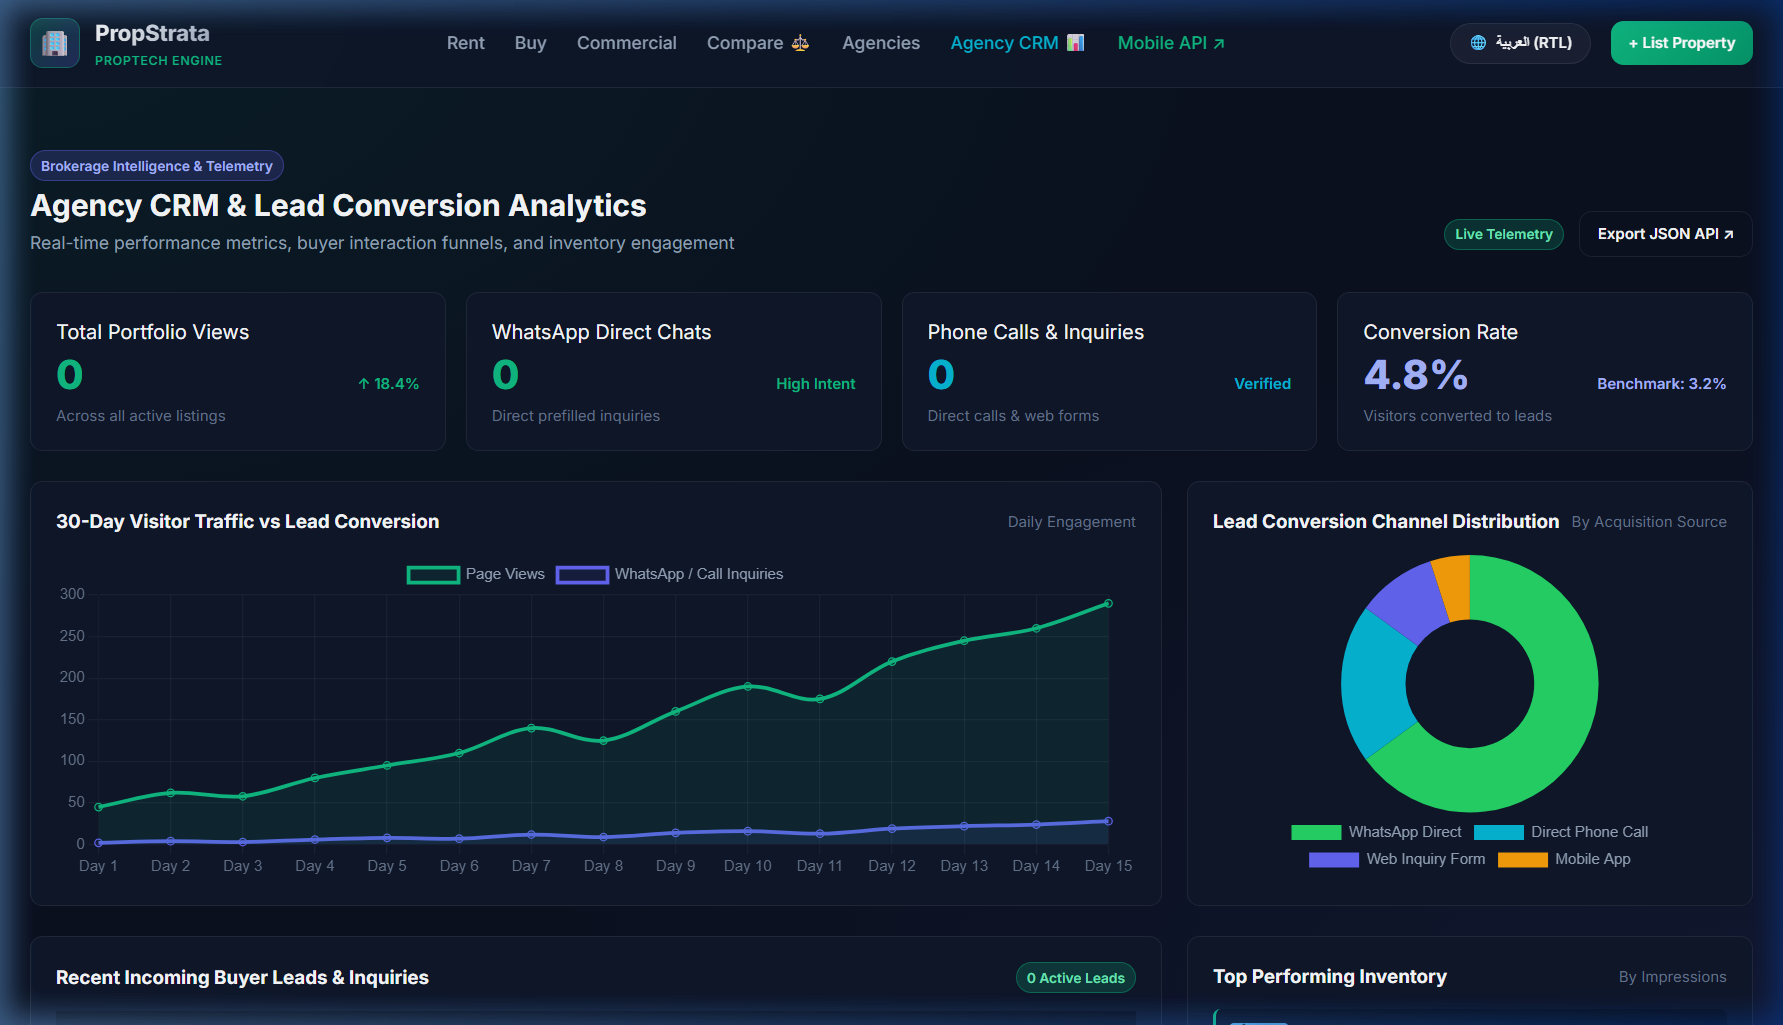Click the chart icon beside Agency CRM
The image size is (1783, 1025).
[1075, 43]
